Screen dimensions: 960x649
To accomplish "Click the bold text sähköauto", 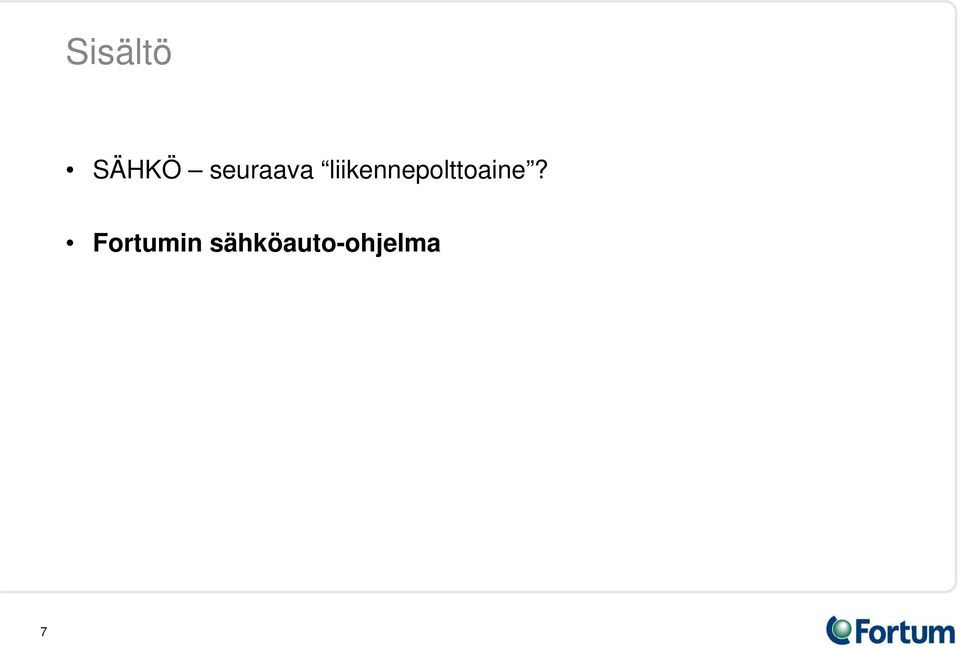I will [273, 243].
